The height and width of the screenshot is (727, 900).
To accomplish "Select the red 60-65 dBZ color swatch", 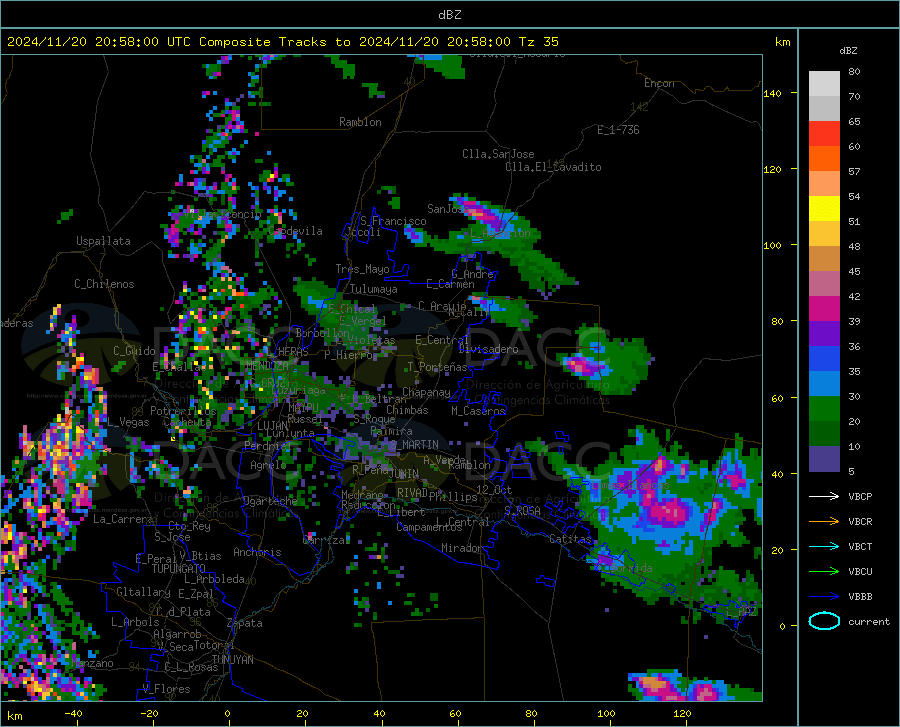I will 824,134.
